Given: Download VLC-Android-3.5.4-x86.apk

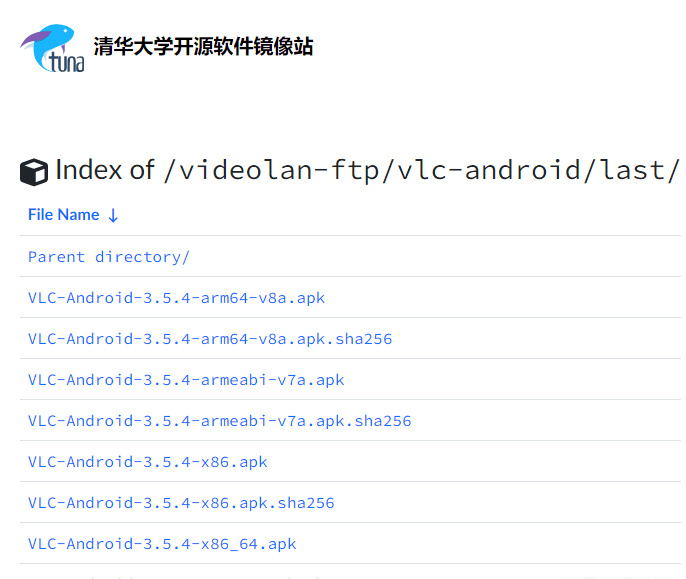Looking at the screenshot, I should pyautogui.click(x=148, y=462).
